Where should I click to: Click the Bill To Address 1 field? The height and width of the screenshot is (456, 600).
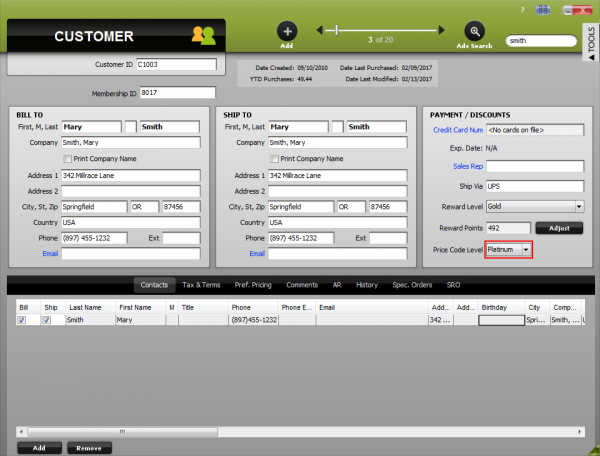point(131,176)
